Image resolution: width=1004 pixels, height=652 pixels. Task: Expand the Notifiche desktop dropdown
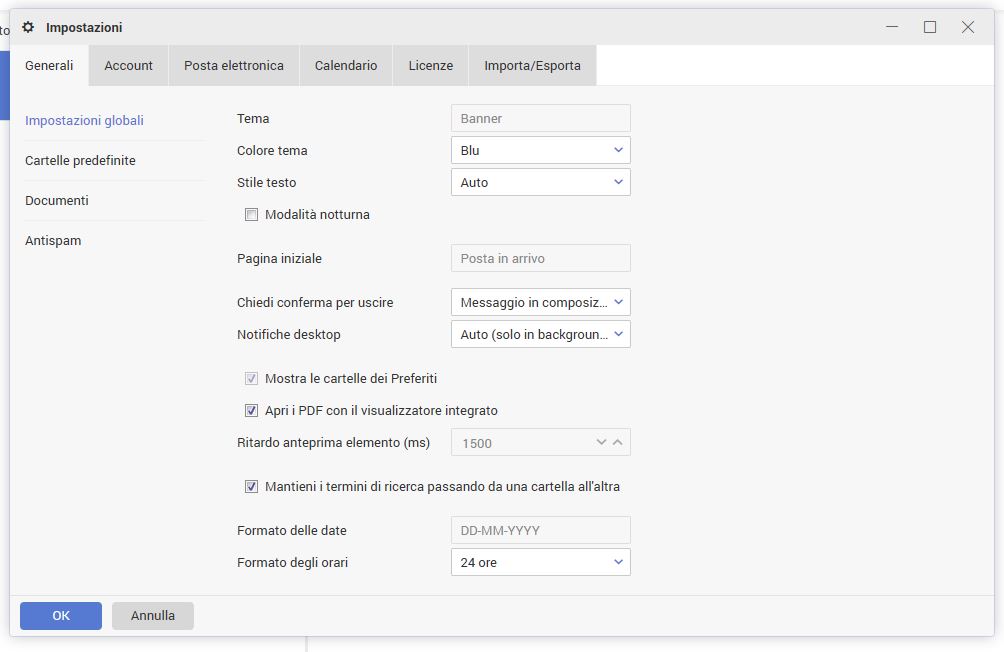coord(540,335)
